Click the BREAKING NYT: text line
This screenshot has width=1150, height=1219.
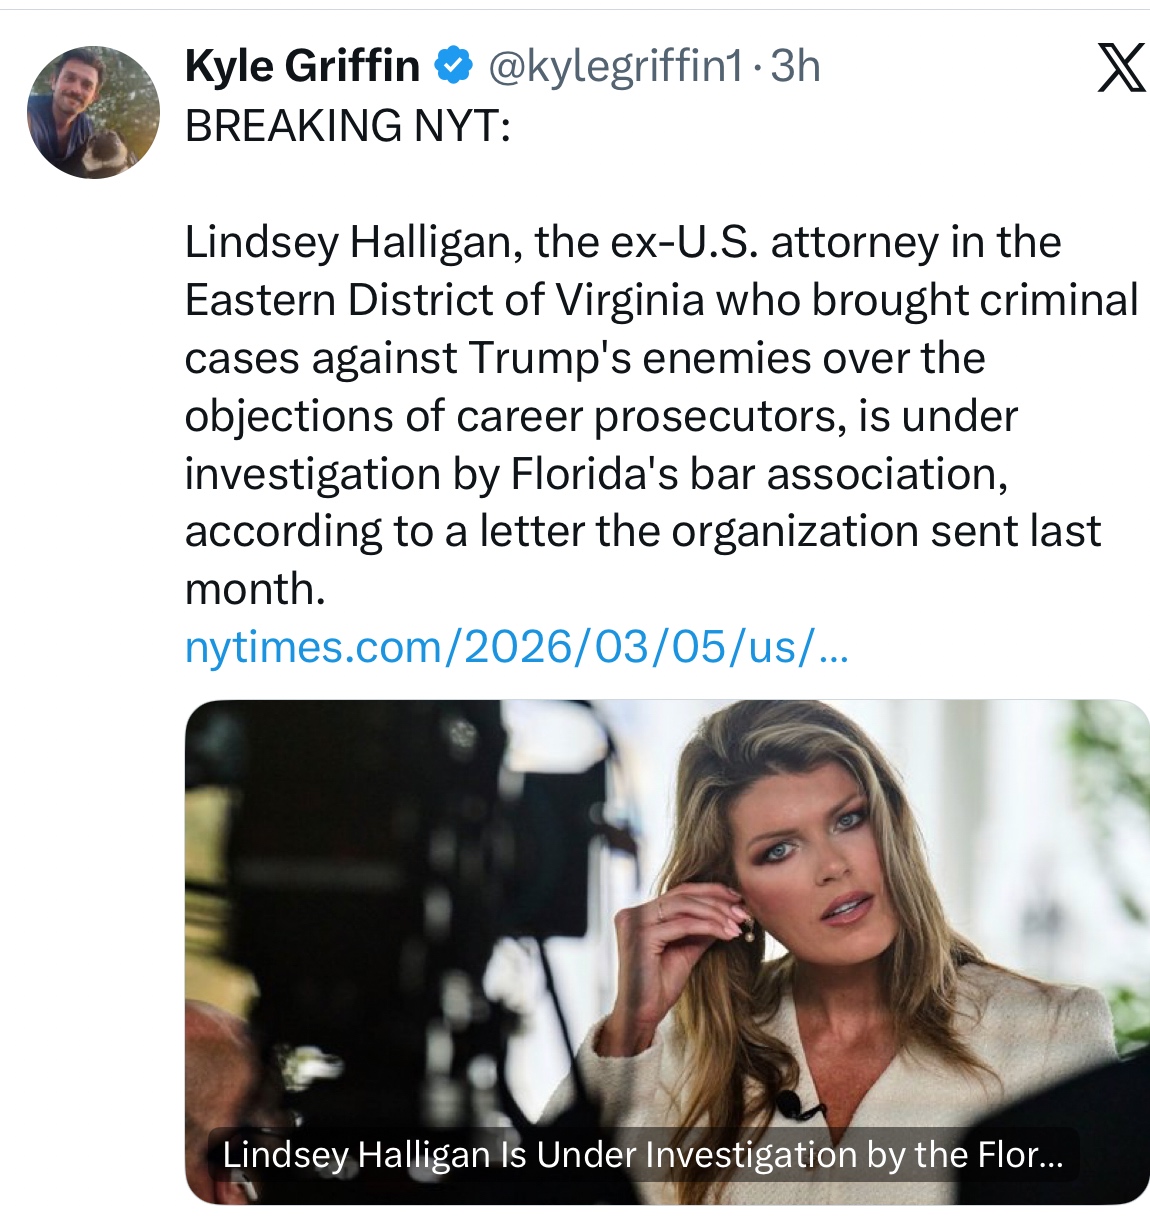[347, 126]
